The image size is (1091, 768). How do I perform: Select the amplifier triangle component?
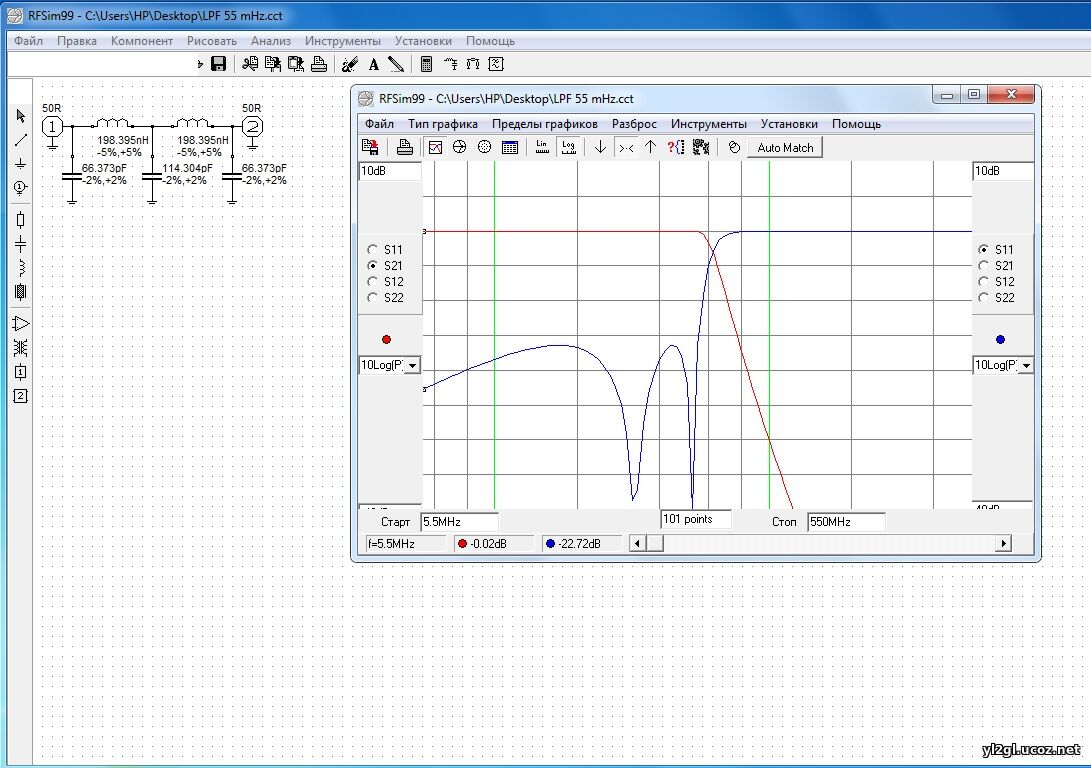pyautogui.click(x=20, y=323)
